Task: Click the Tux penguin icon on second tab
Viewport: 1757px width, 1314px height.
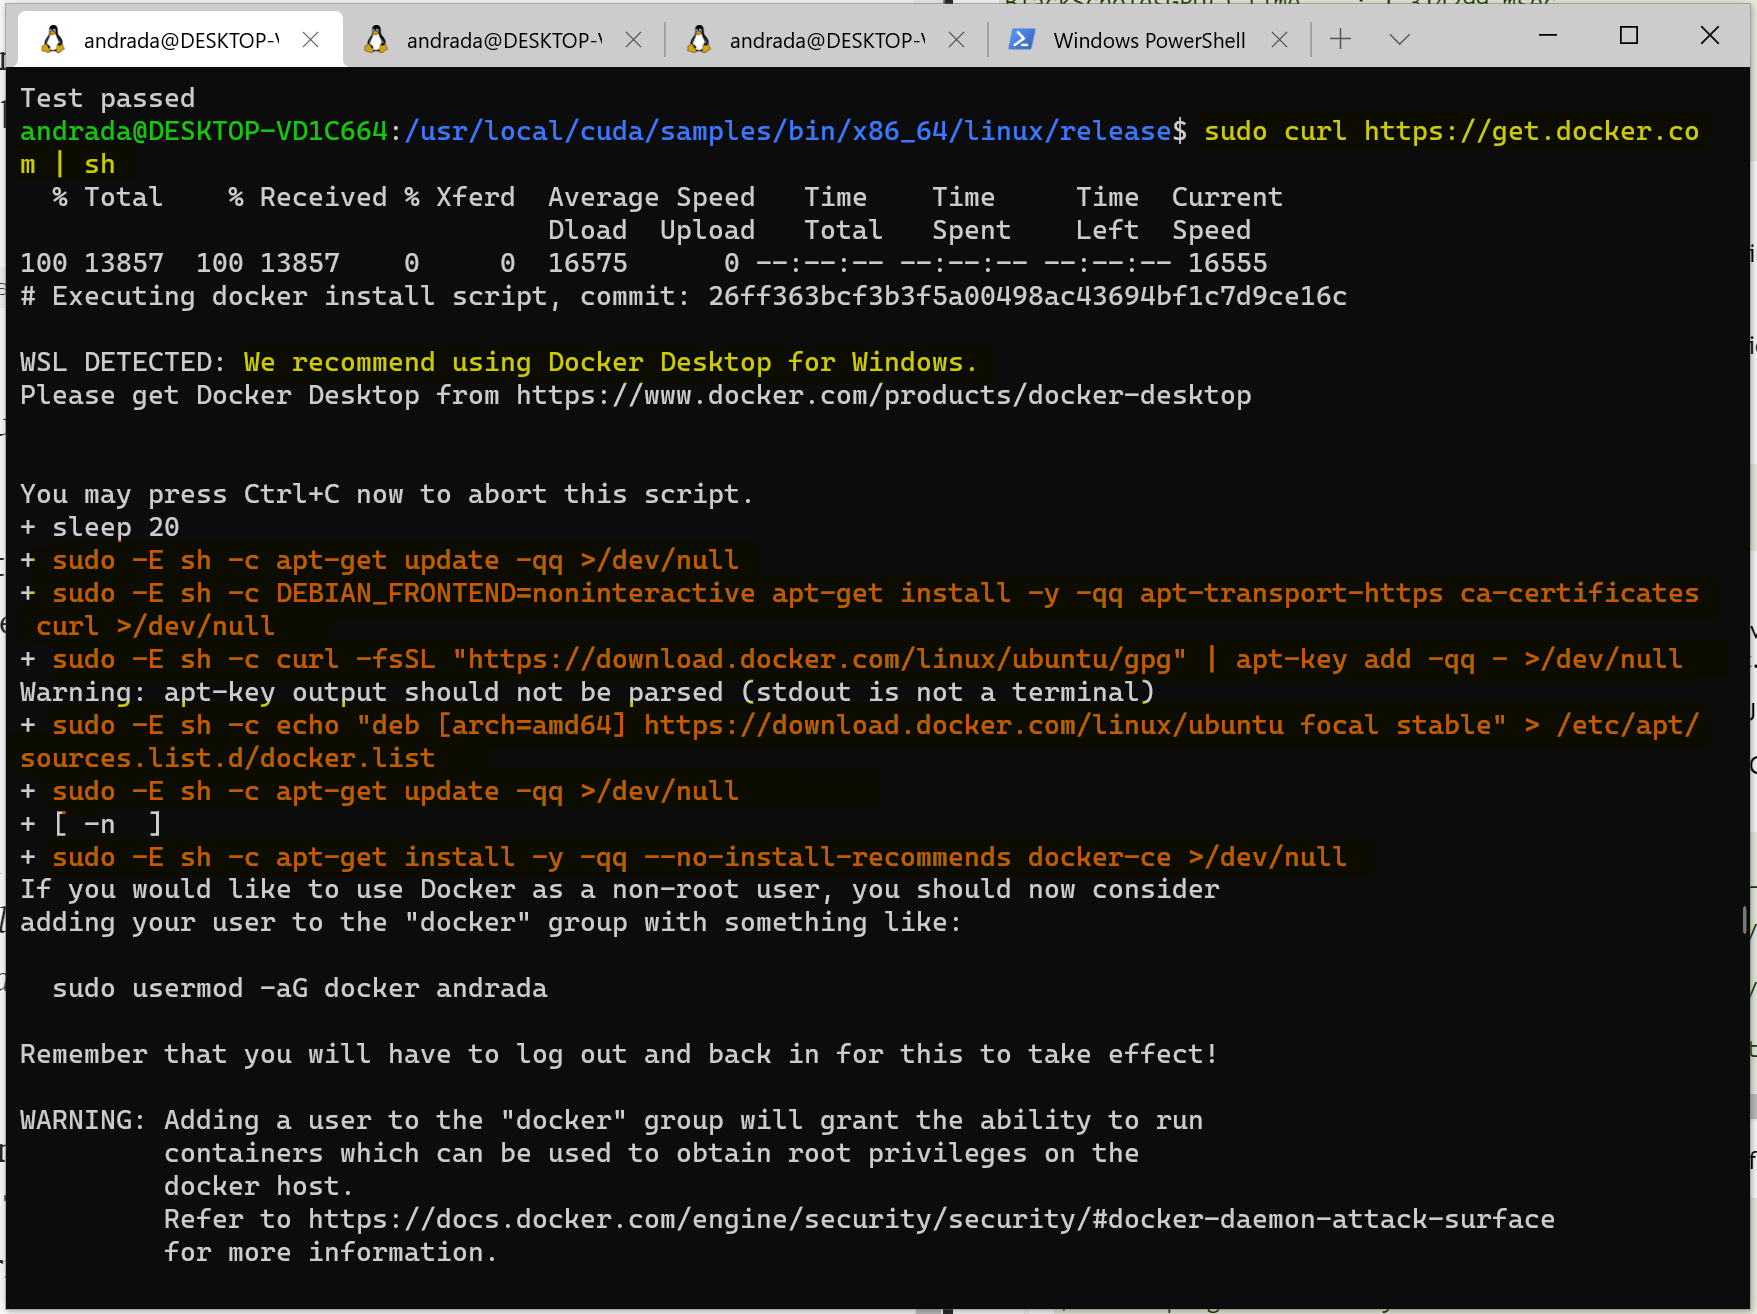Action: coord(376,40)
